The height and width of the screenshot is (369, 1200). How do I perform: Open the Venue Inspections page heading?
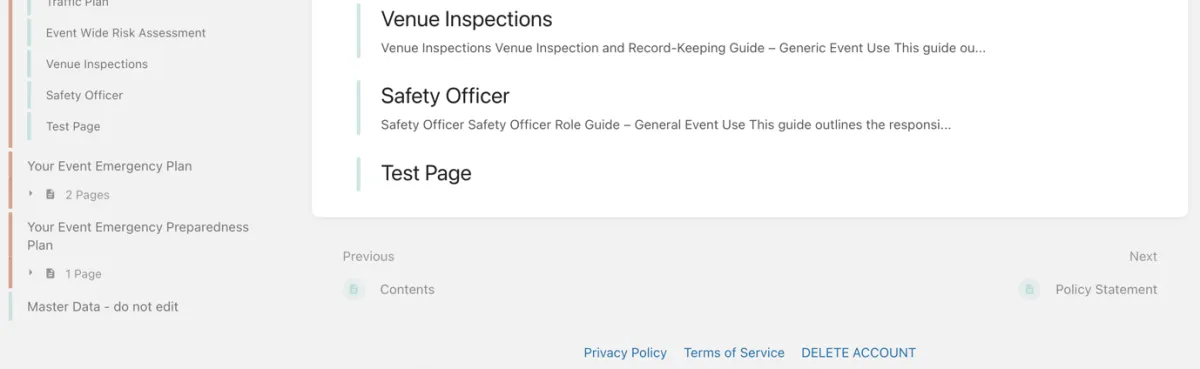click(x=466, y=19)
